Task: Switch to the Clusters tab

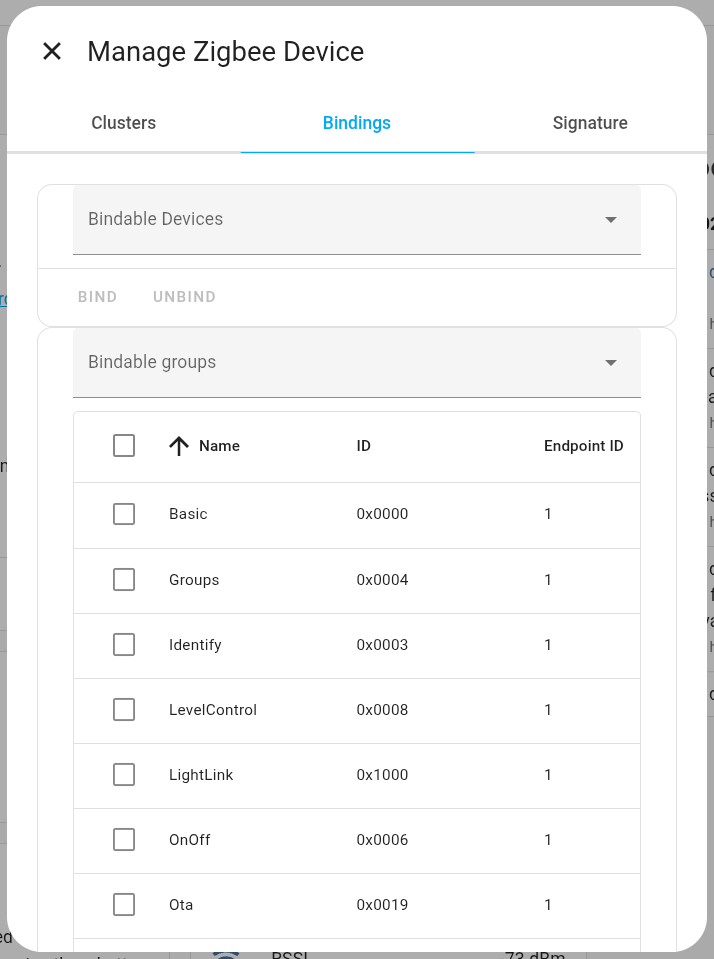Action: [x=124, y=123]
